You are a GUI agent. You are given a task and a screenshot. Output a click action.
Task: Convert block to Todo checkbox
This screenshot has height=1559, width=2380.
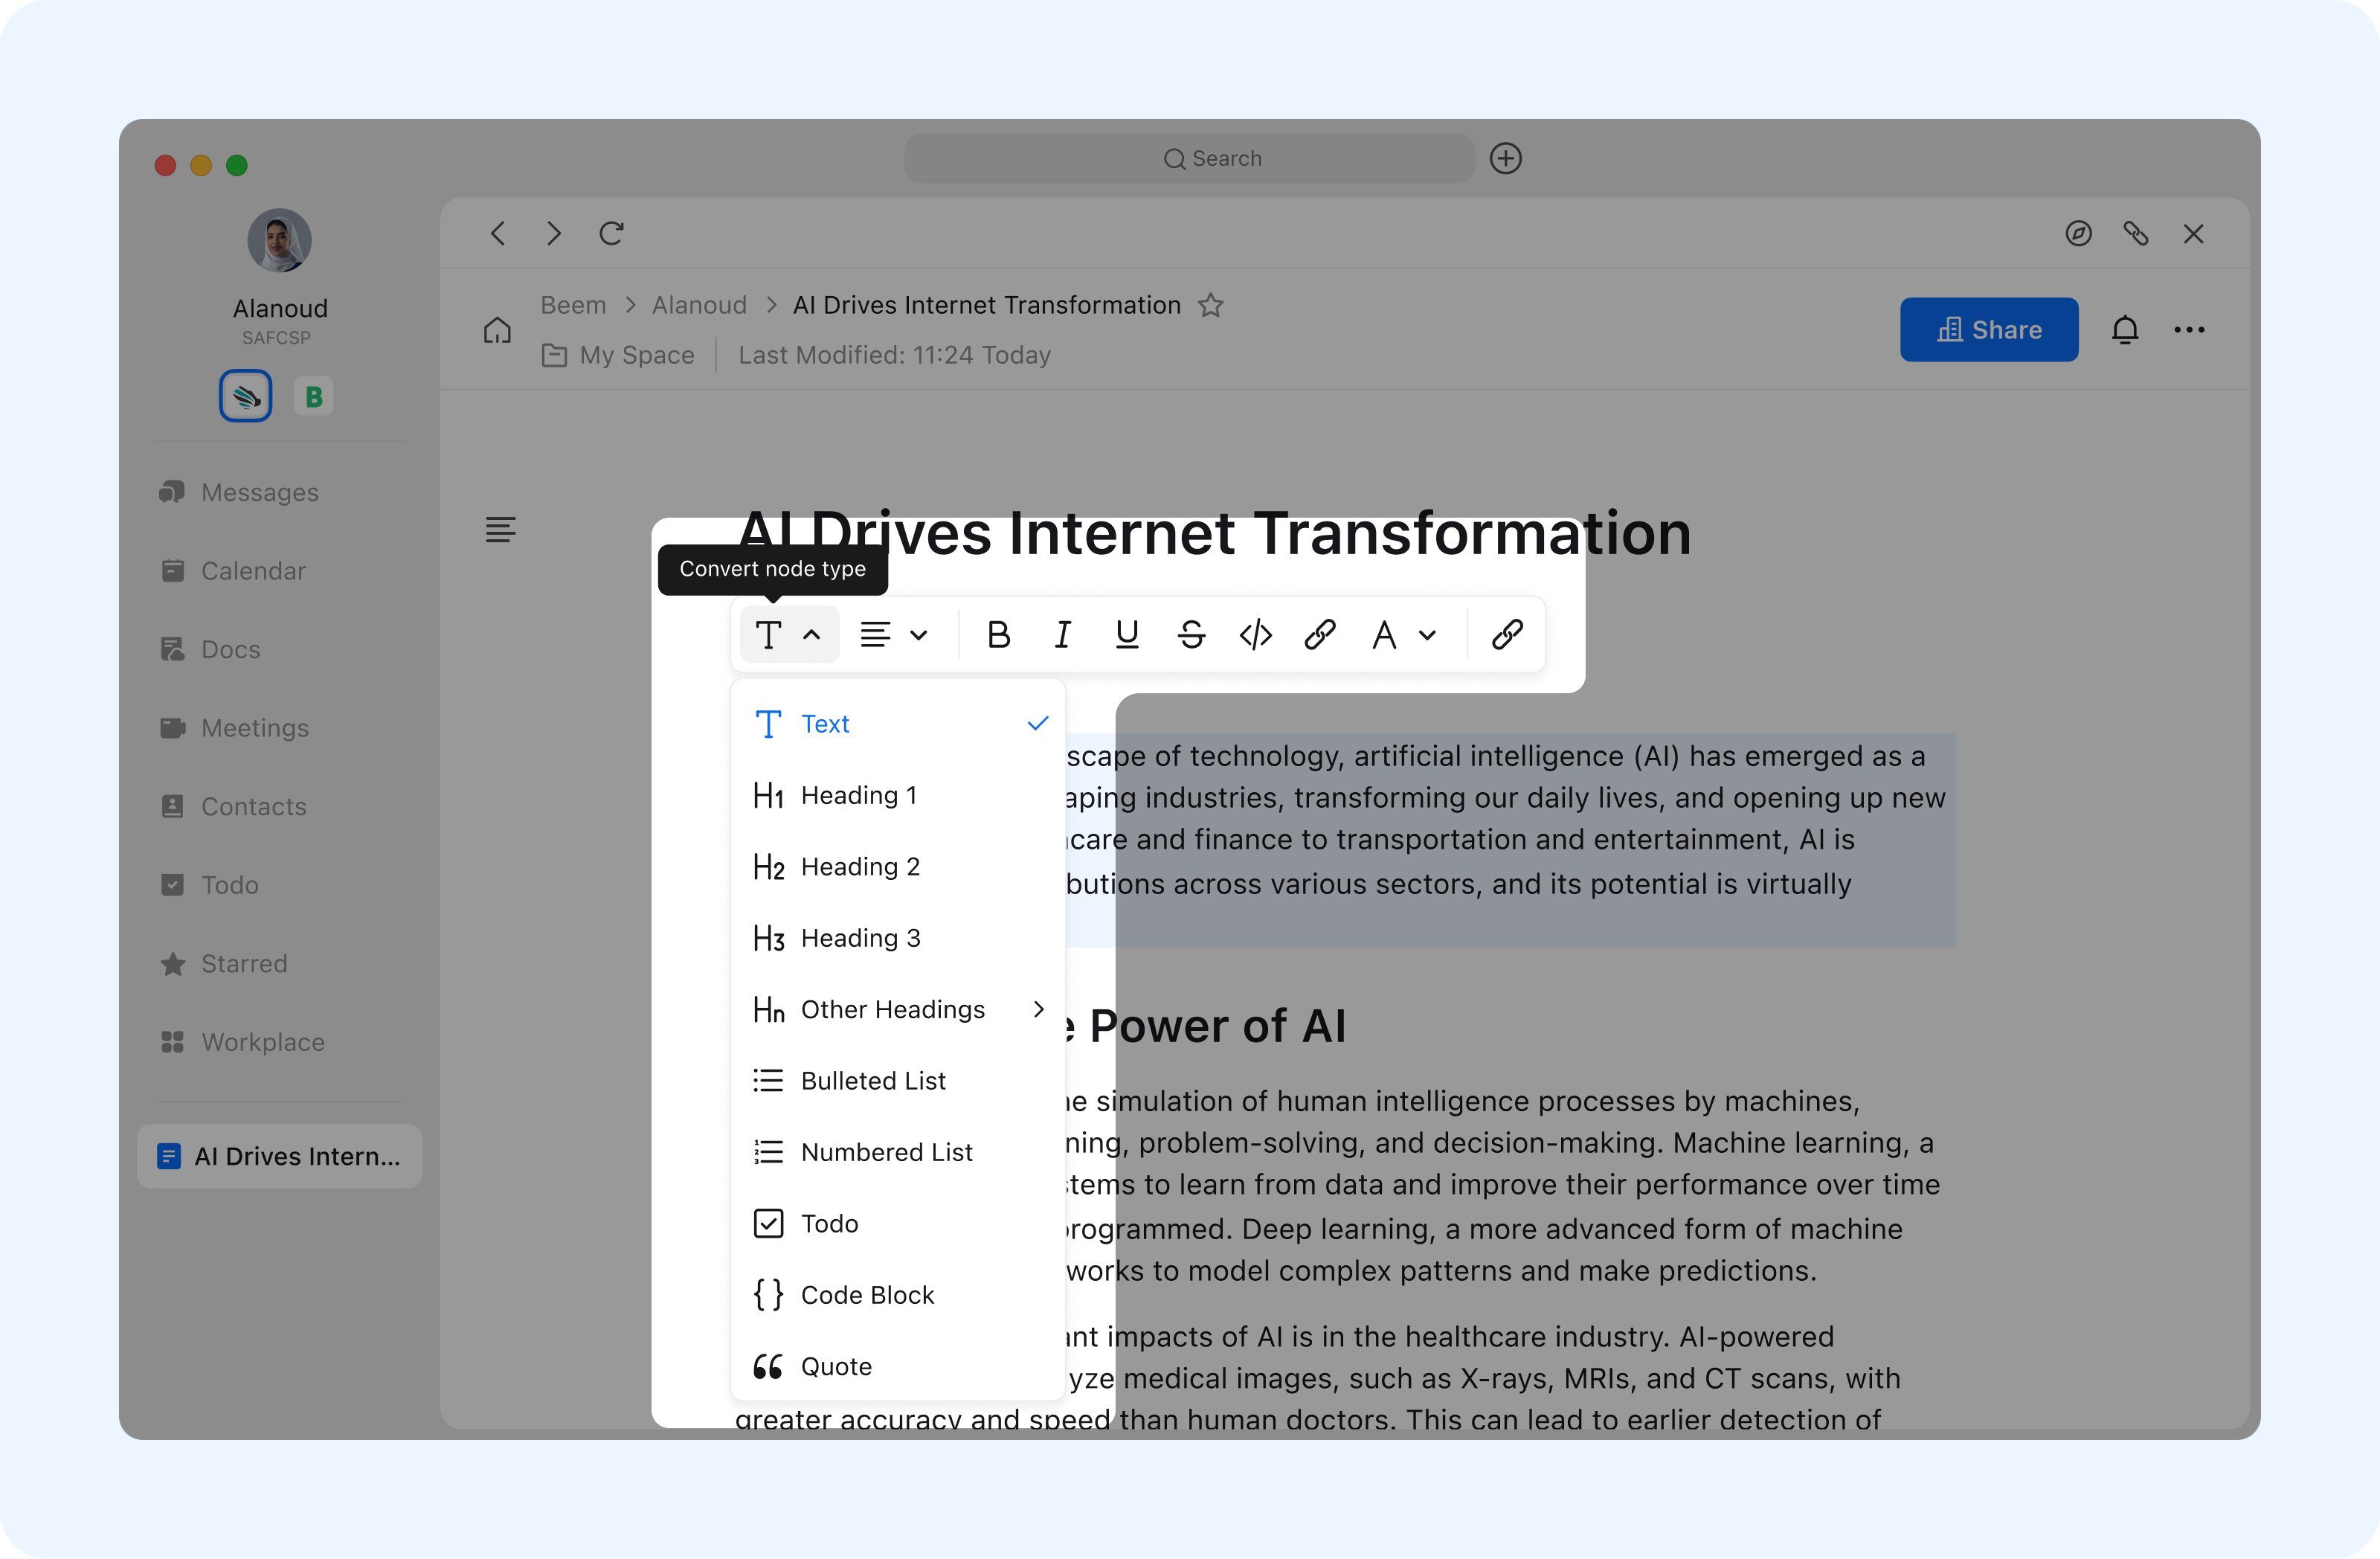click(x=829, y=1223)
